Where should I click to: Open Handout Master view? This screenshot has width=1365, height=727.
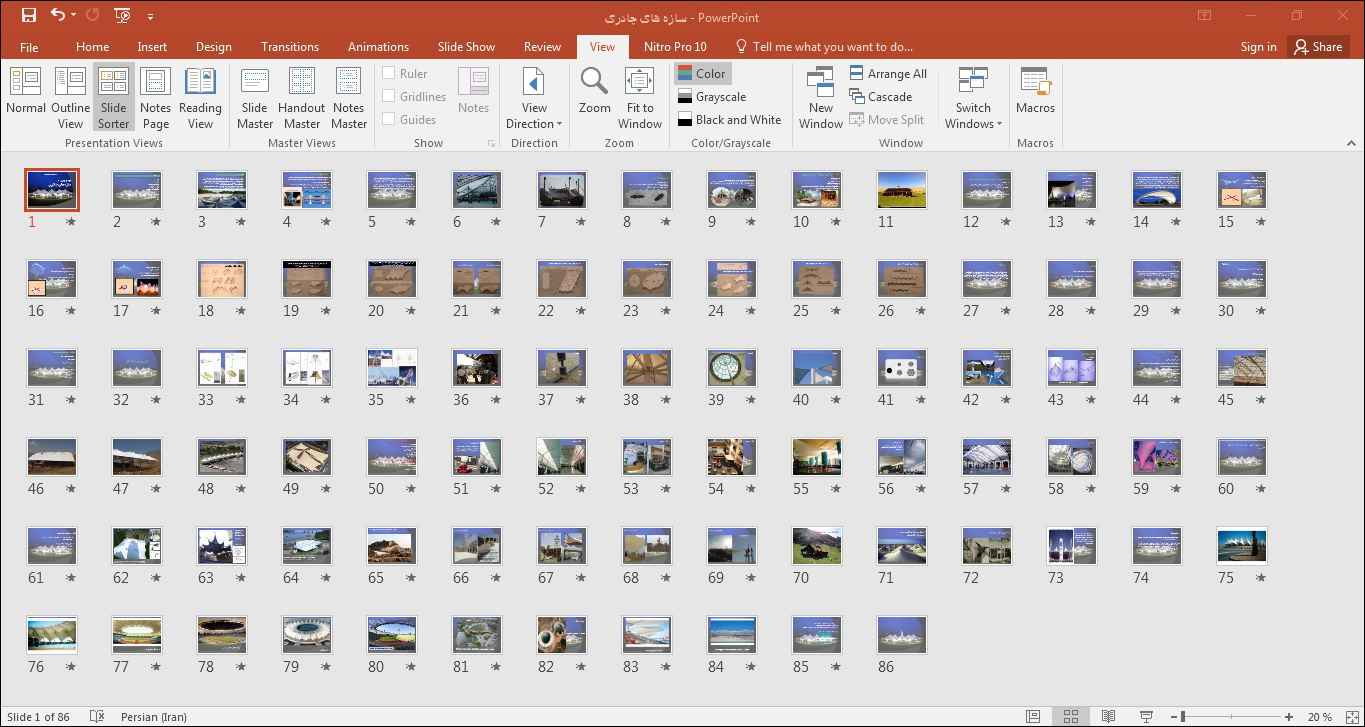301,97
